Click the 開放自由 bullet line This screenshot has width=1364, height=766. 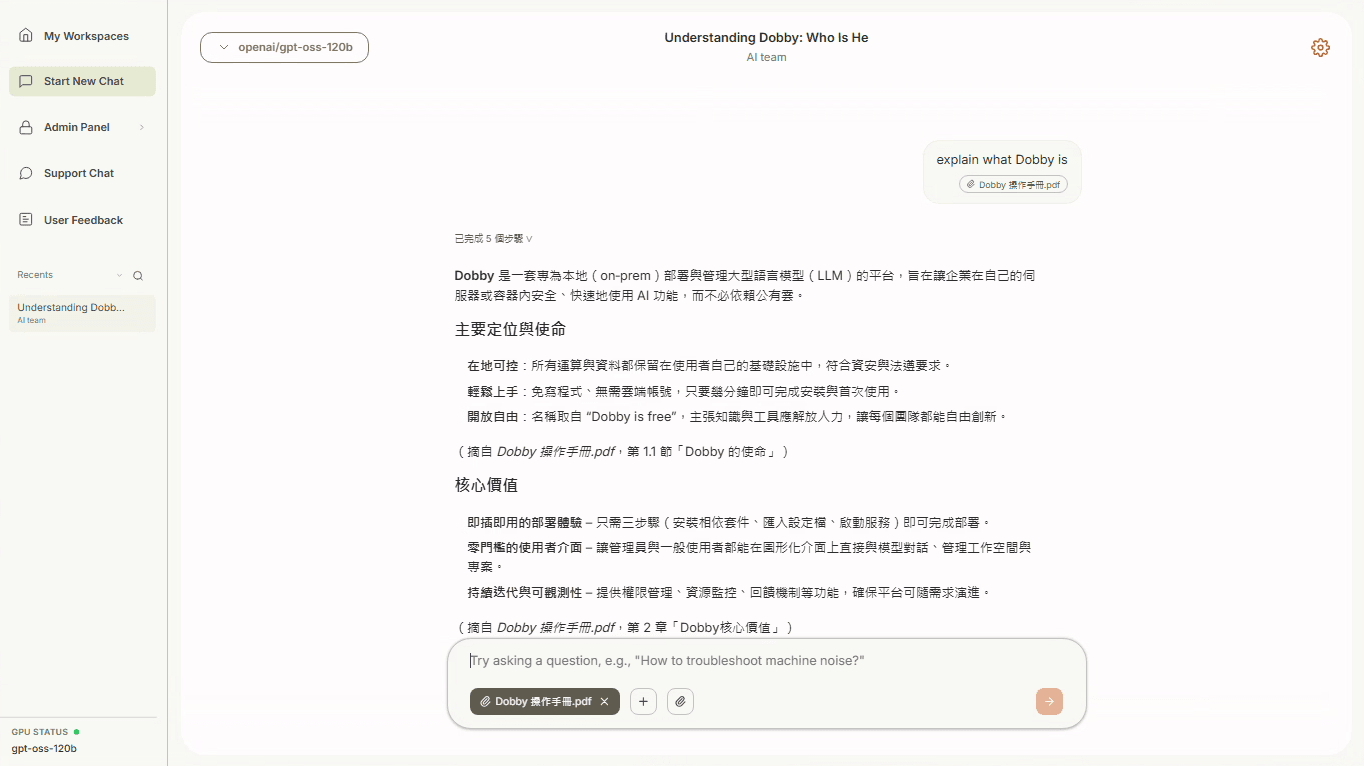[x=737, y=416]
